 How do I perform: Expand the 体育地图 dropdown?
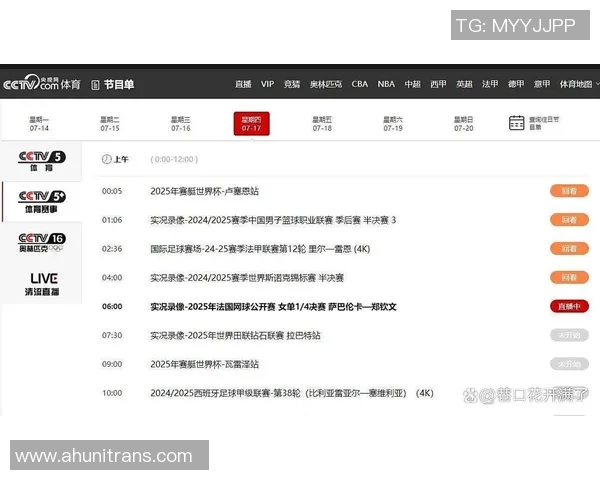click(x=579, y=84)
